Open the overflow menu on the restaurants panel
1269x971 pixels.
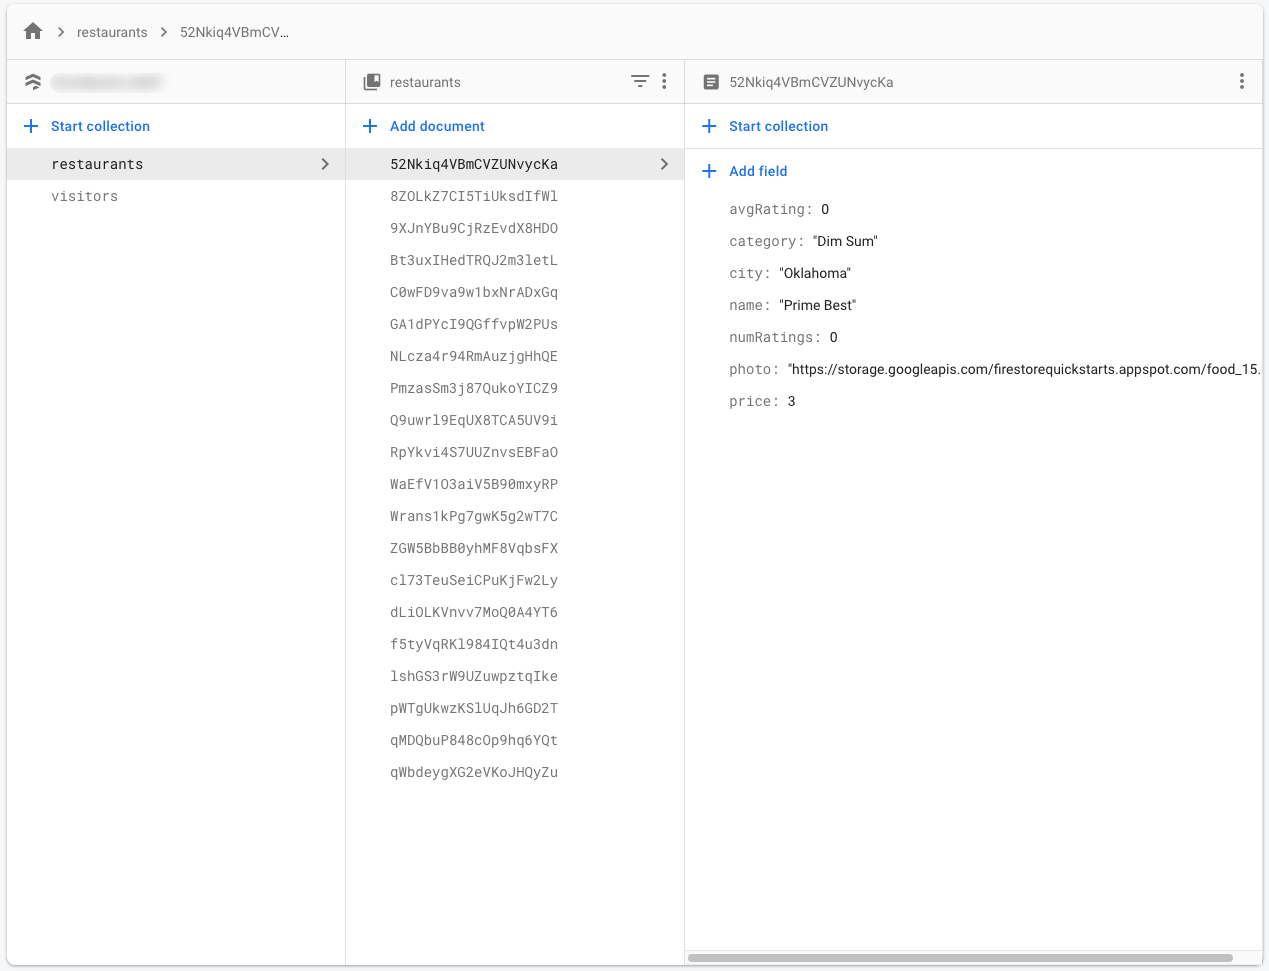pyautogui.click(x=664, y=82)
